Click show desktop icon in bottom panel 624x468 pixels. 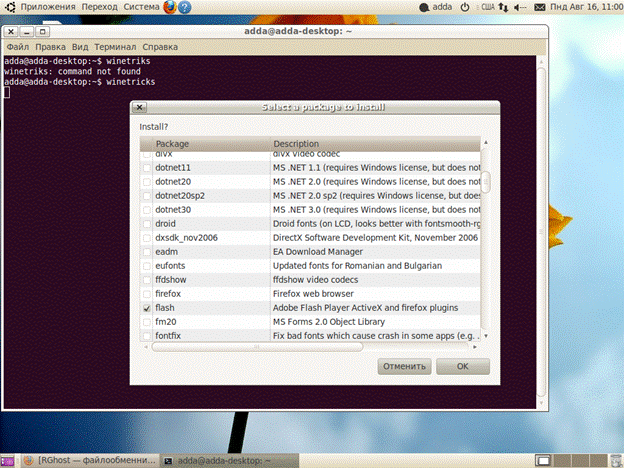tap(7, 461)
